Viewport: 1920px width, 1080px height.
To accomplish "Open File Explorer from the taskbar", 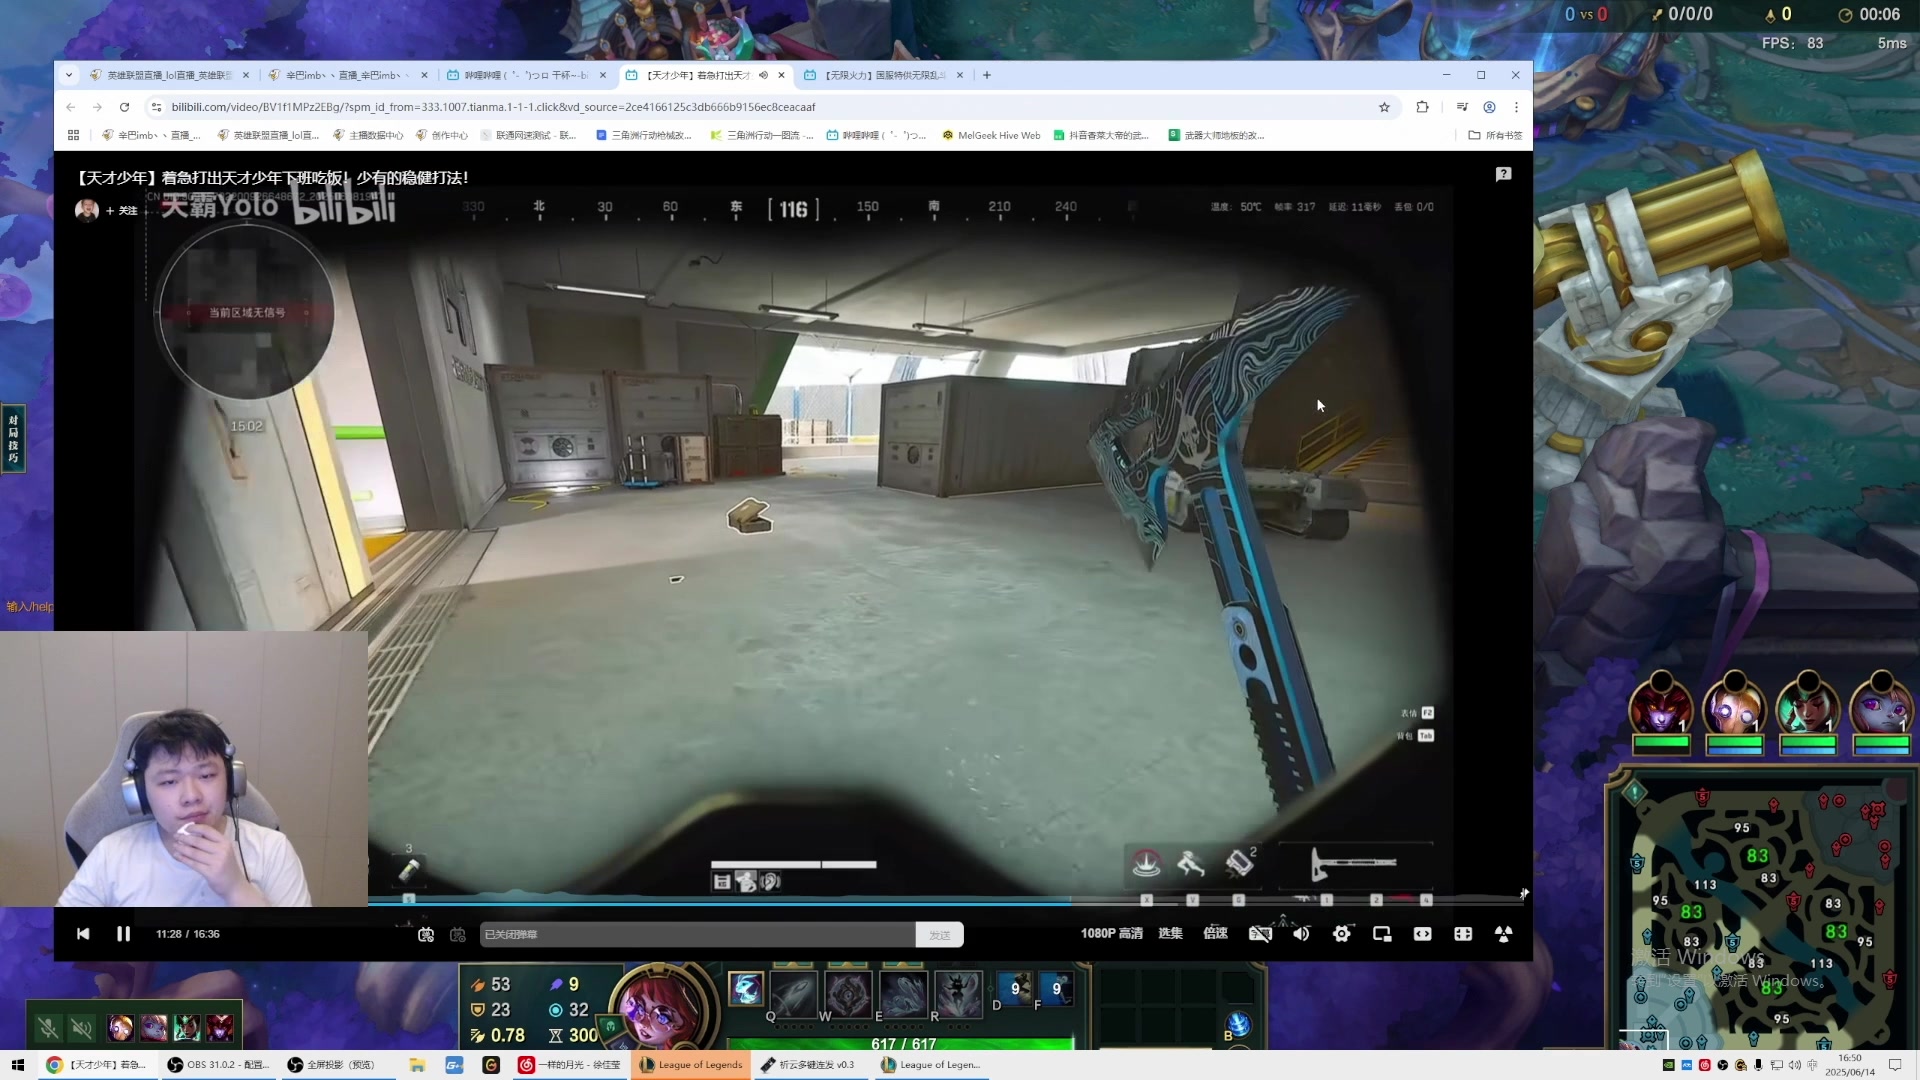I will 417,1065.
